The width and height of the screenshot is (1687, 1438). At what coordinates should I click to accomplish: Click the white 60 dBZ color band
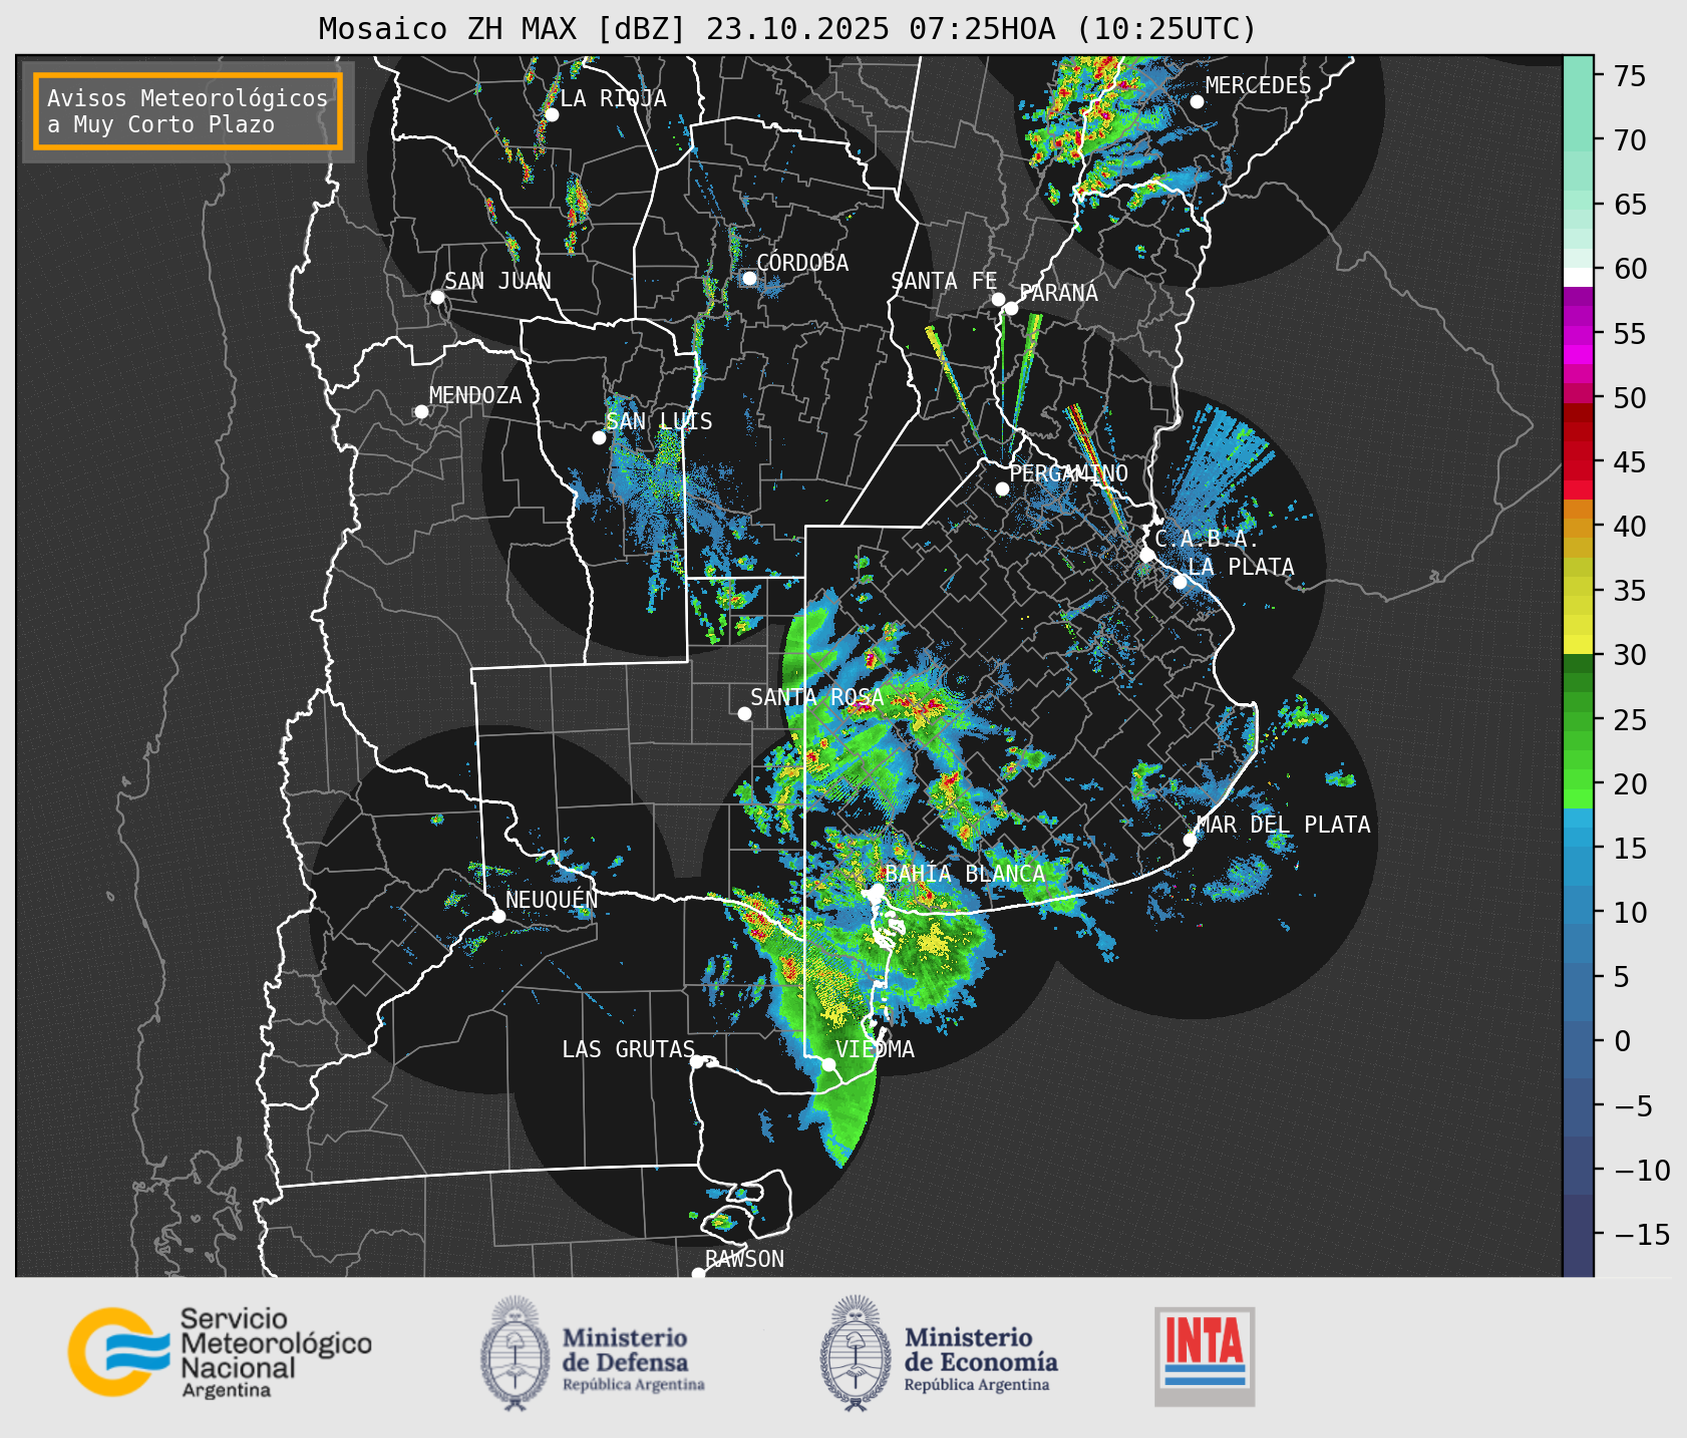[1578, 276]
